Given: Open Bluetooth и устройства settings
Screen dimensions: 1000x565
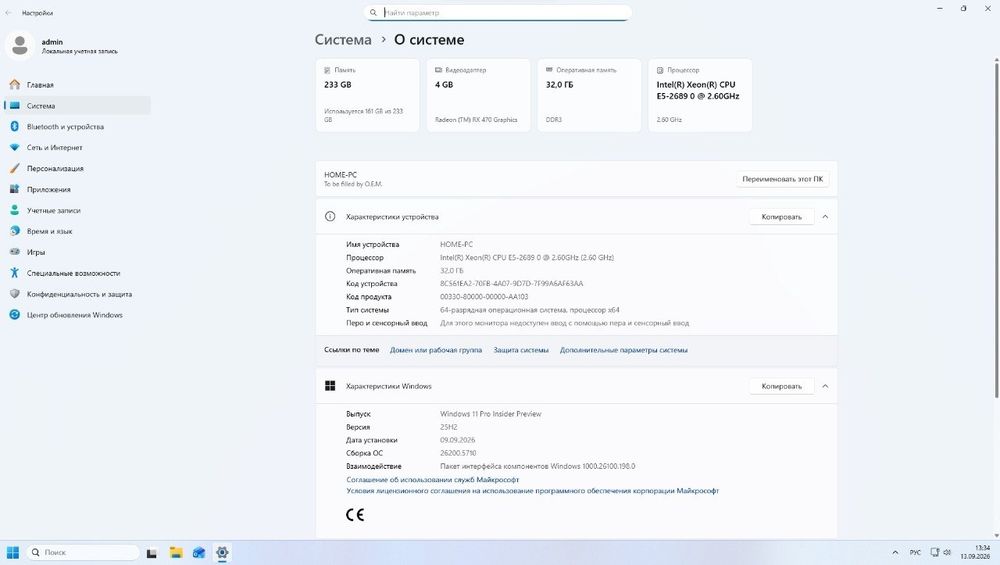Looking at the screenshot, I should (77, 127).
